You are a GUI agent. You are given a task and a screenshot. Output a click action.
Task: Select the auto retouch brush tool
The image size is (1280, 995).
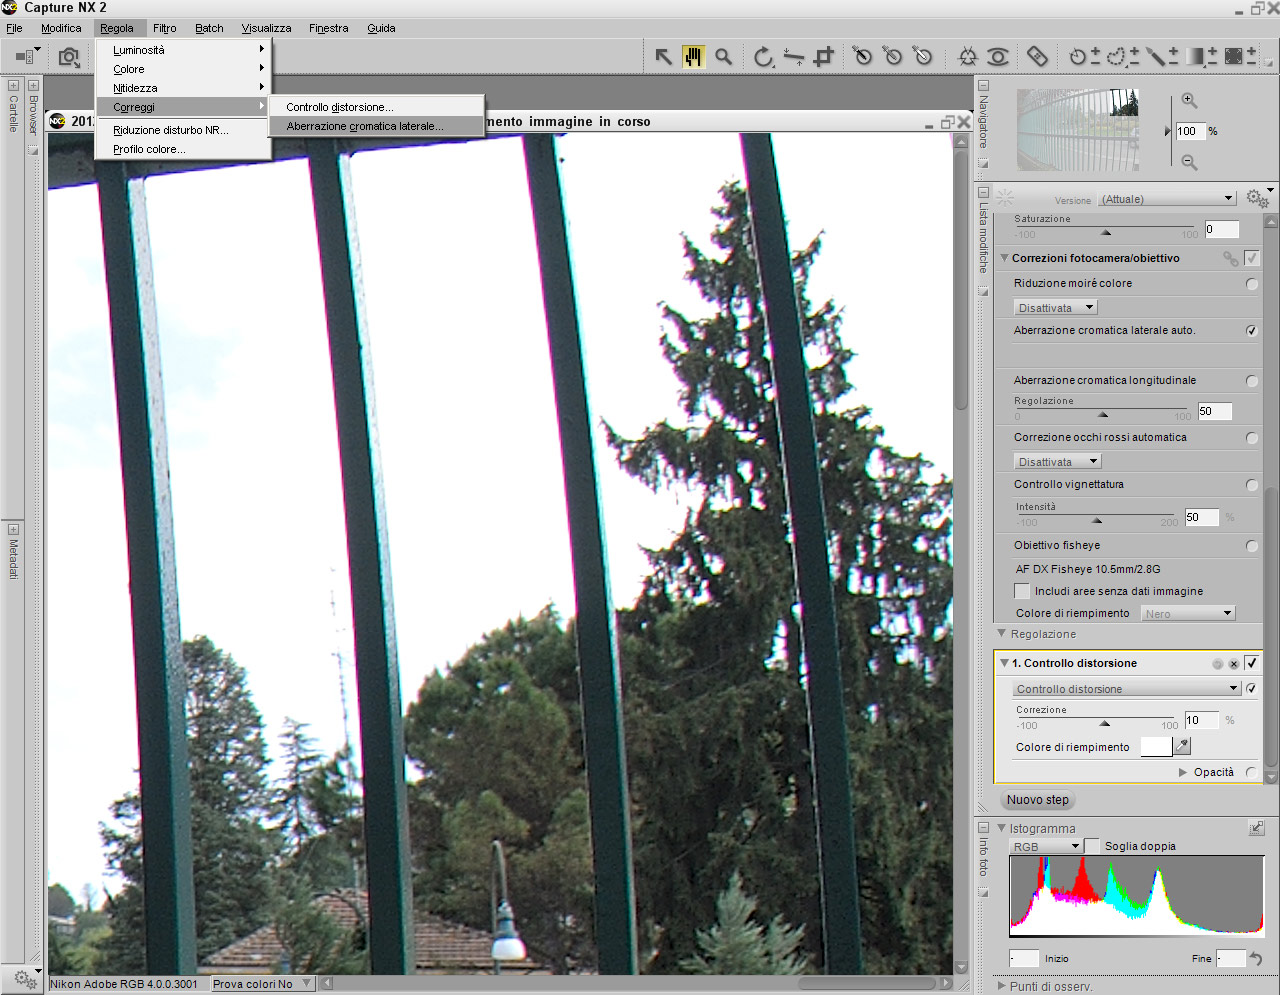click(1037, 57)
